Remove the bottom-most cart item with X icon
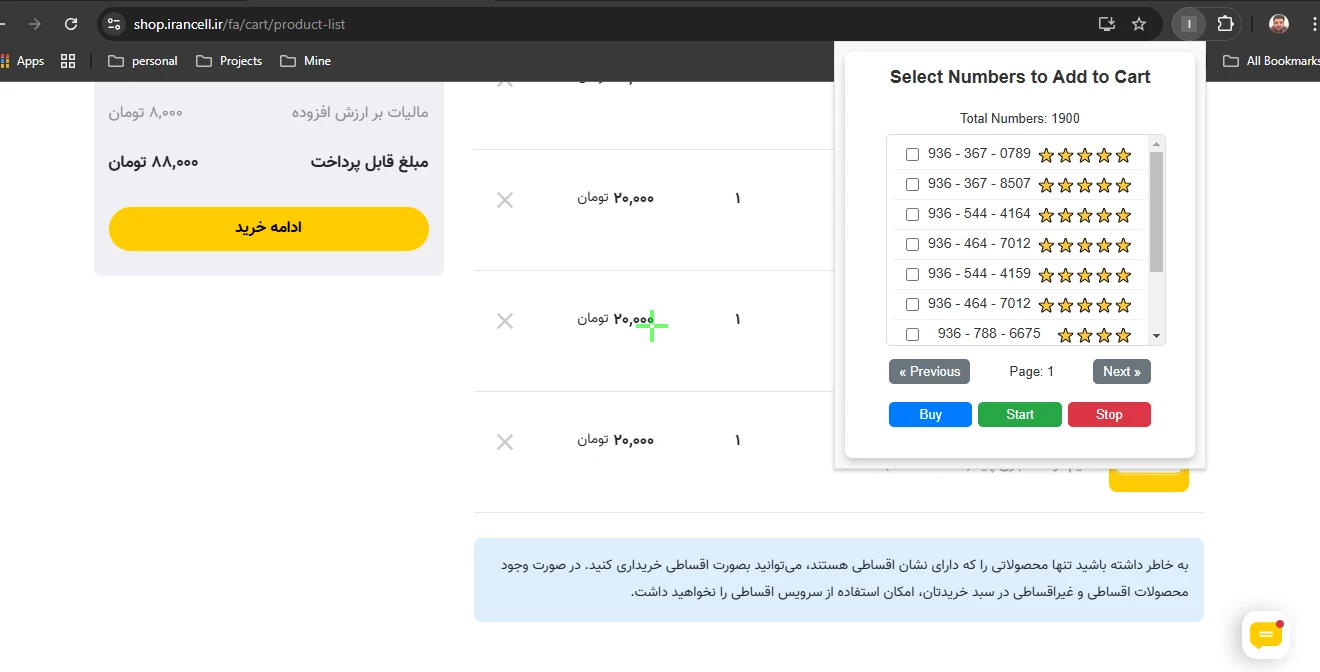The image size is (1320, 672). pos(505,442)
